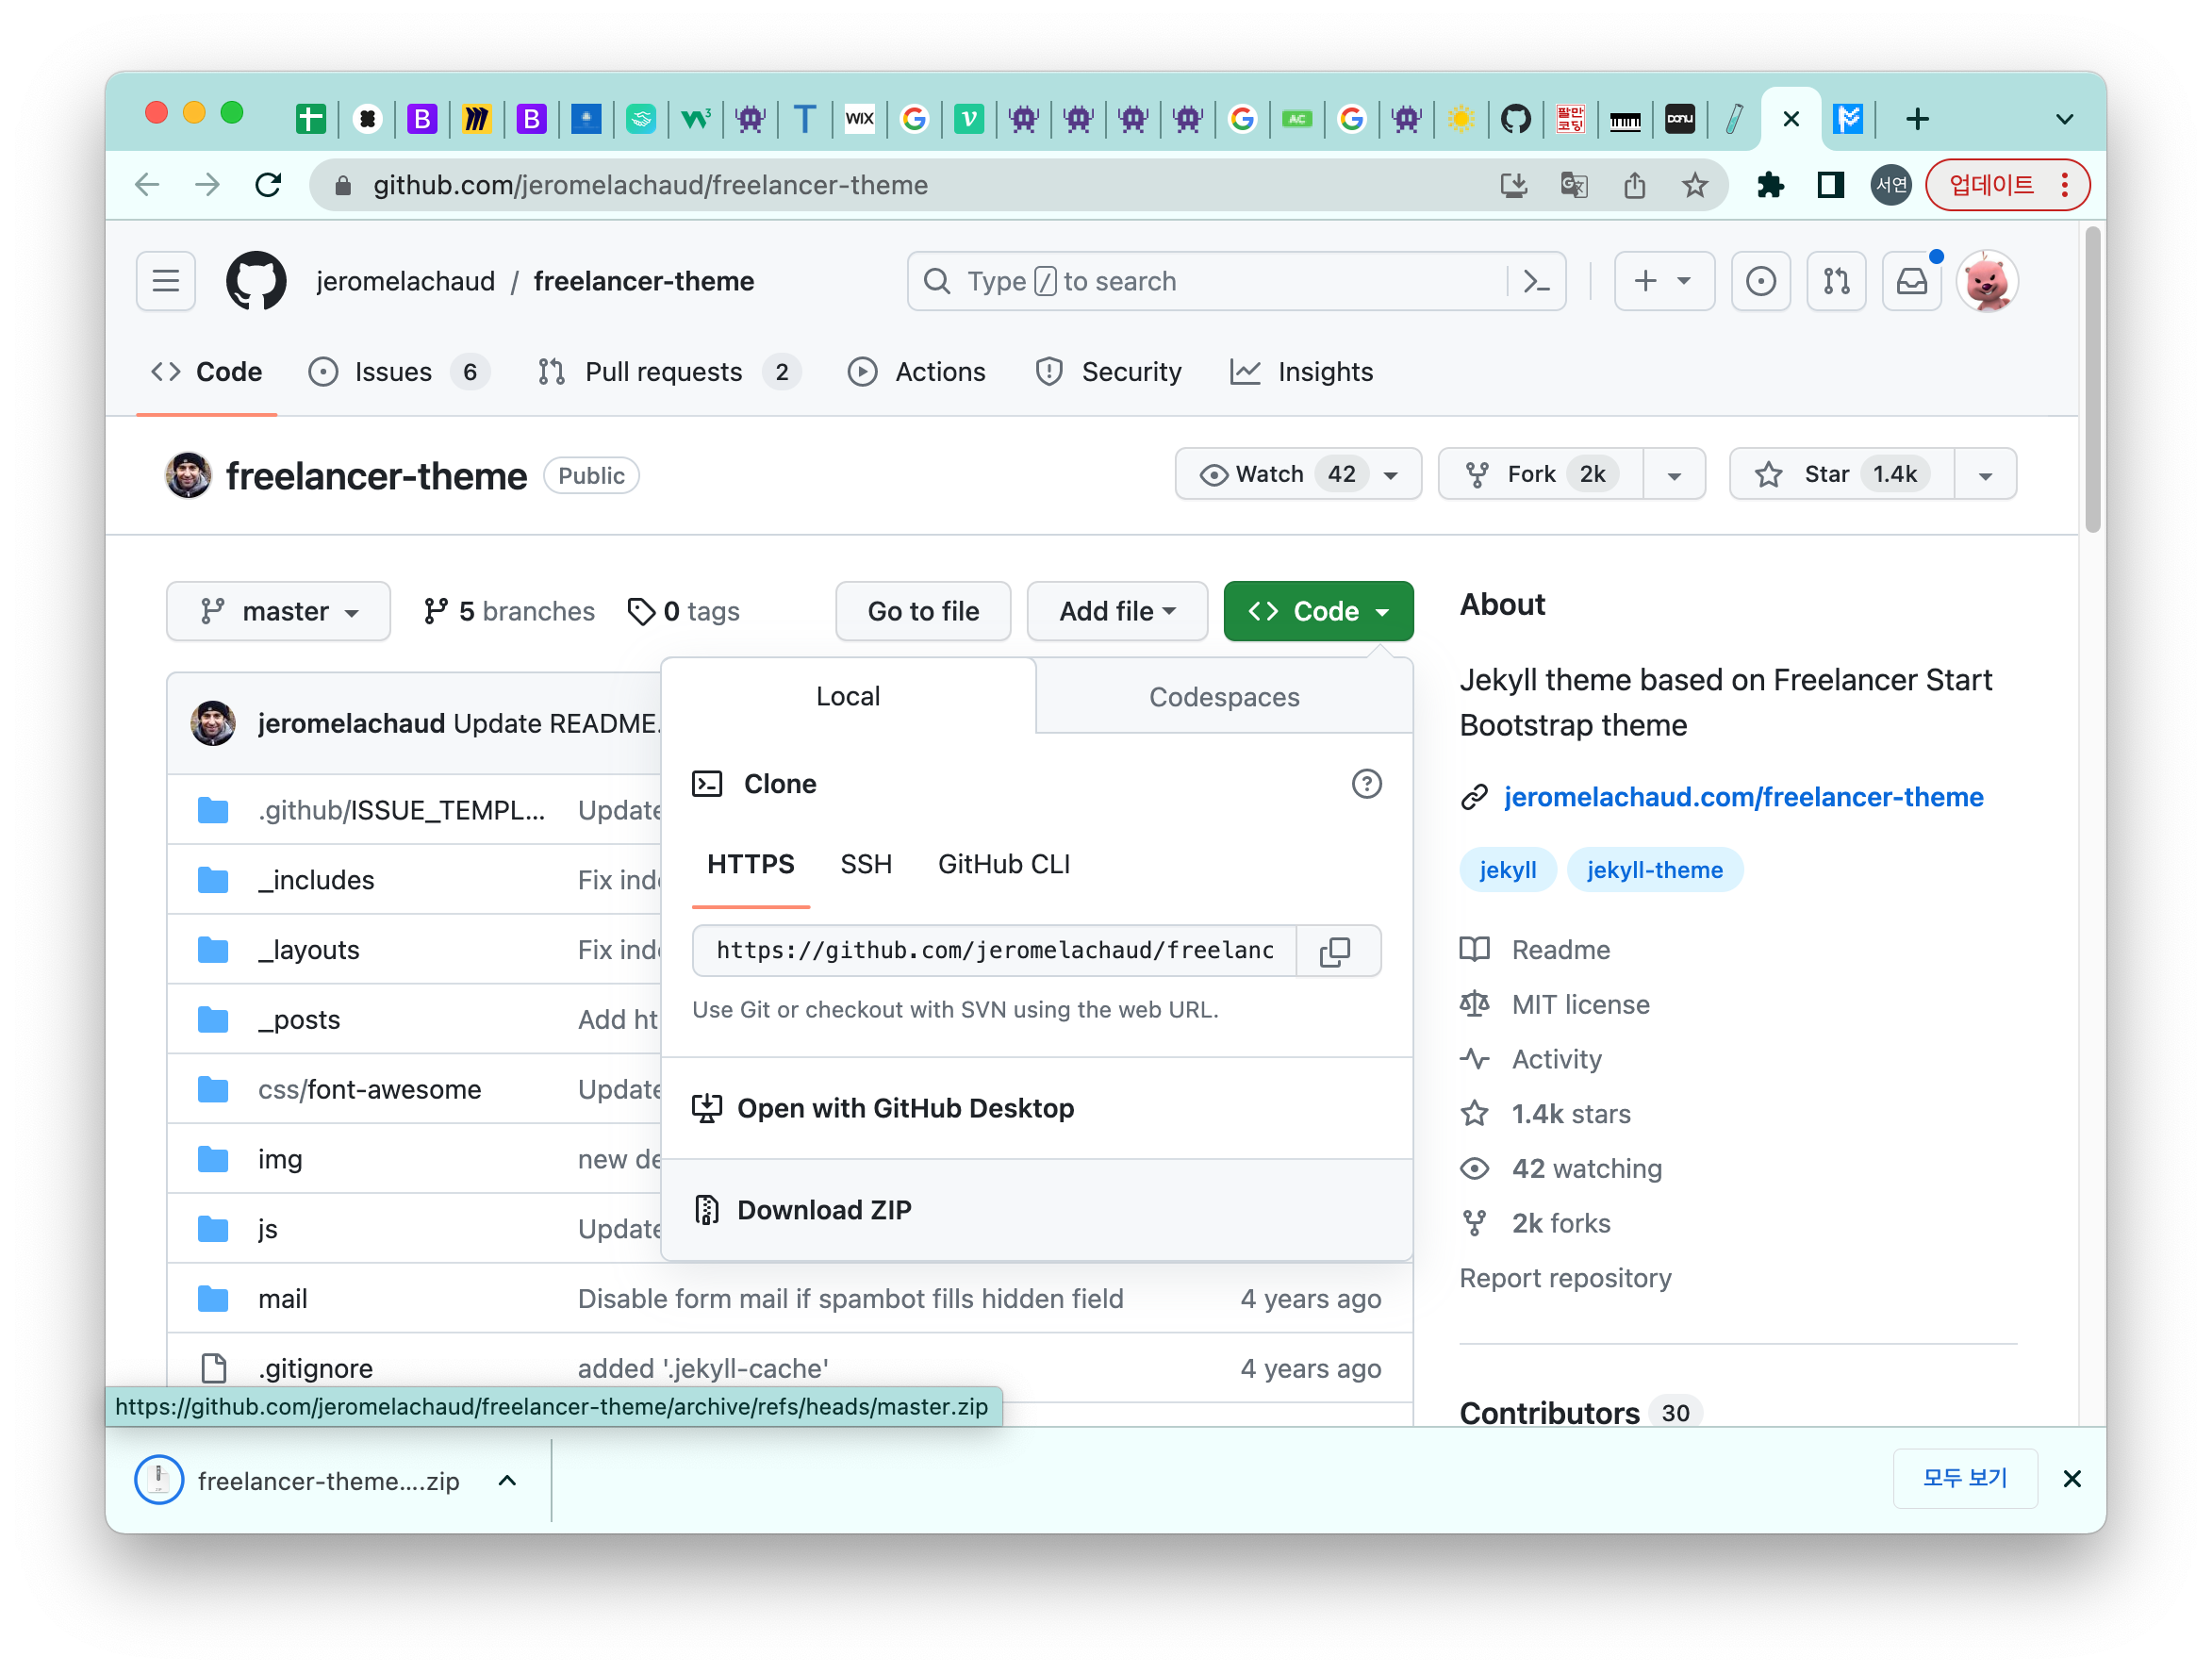The image size is (2212, 1673).
Task: Switch to the Codespaces tab
Action: 1223,697
